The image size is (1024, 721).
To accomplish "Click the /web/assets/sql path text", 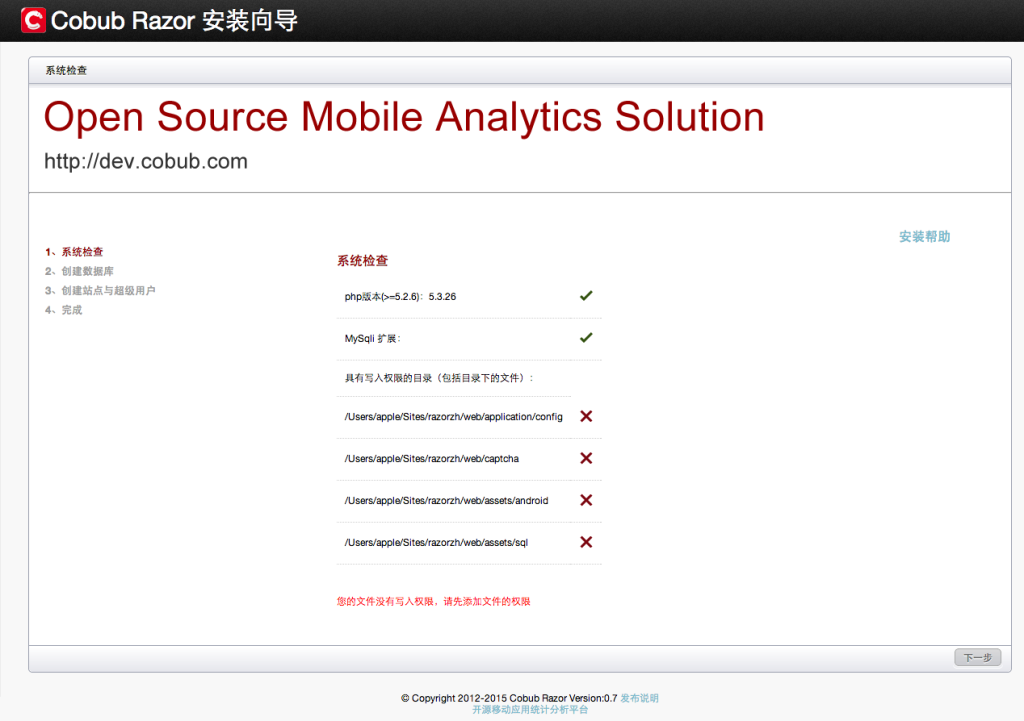I will click(x=436, y=543).
